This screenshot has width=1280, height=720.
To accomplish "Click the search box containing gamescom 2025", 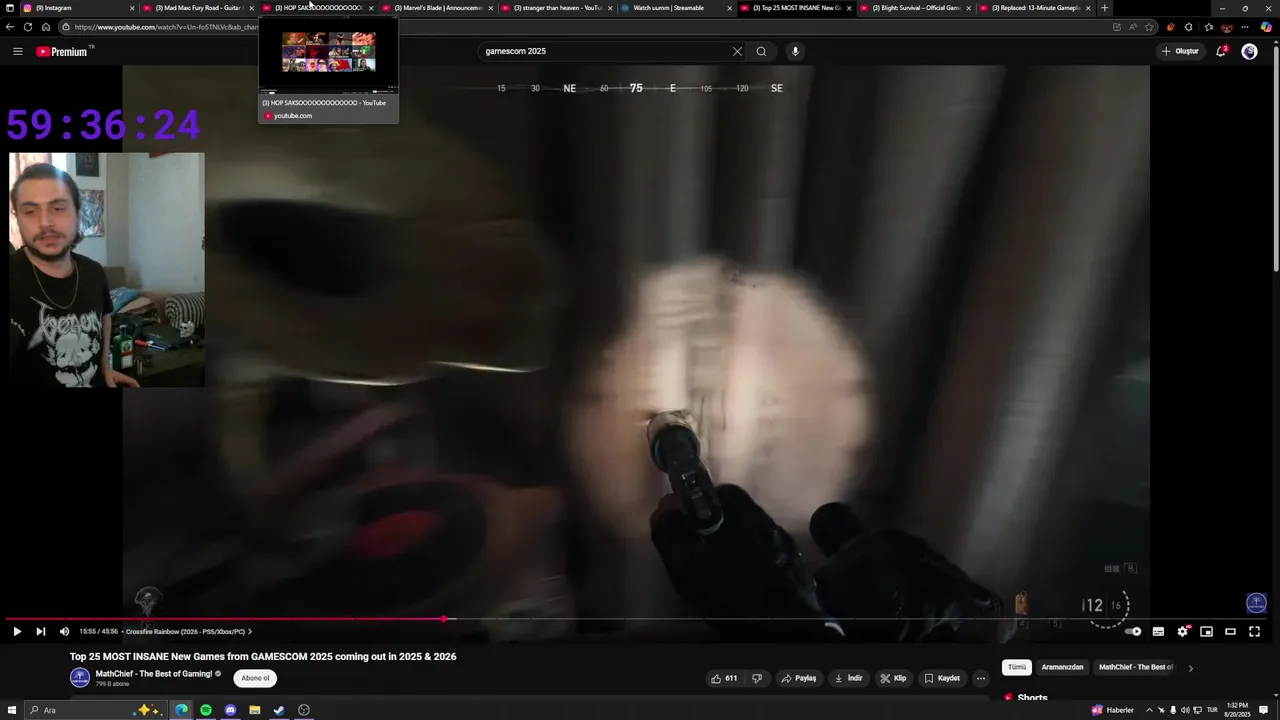I will point(605,51).
